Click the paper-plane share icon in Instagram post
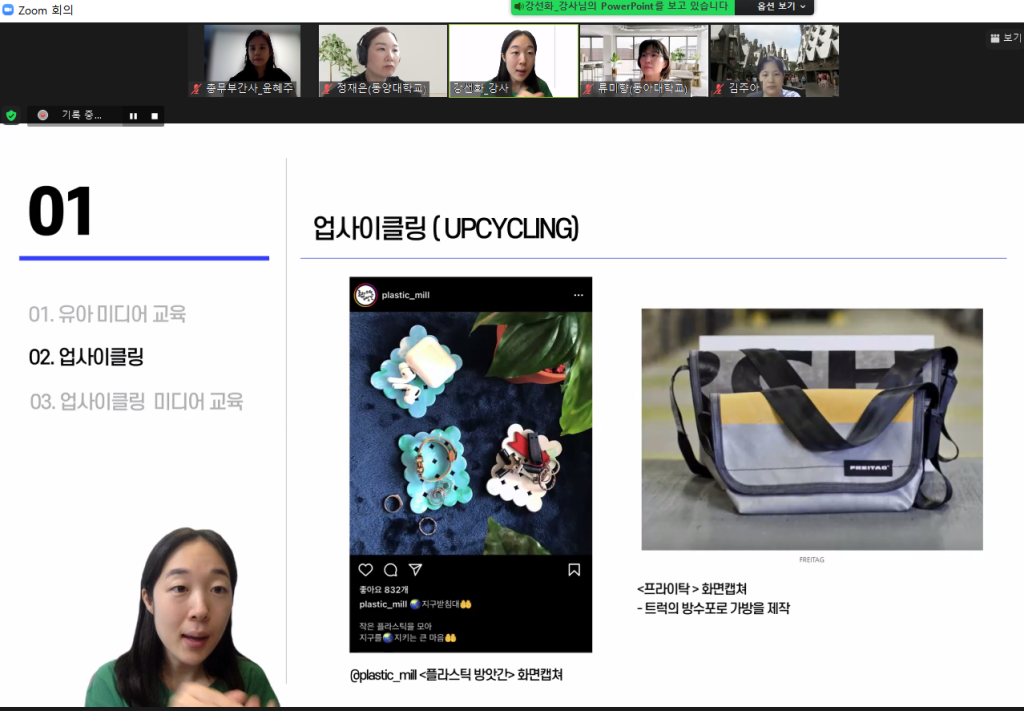This screenshot has height=711, width=1024. [415, 570]
